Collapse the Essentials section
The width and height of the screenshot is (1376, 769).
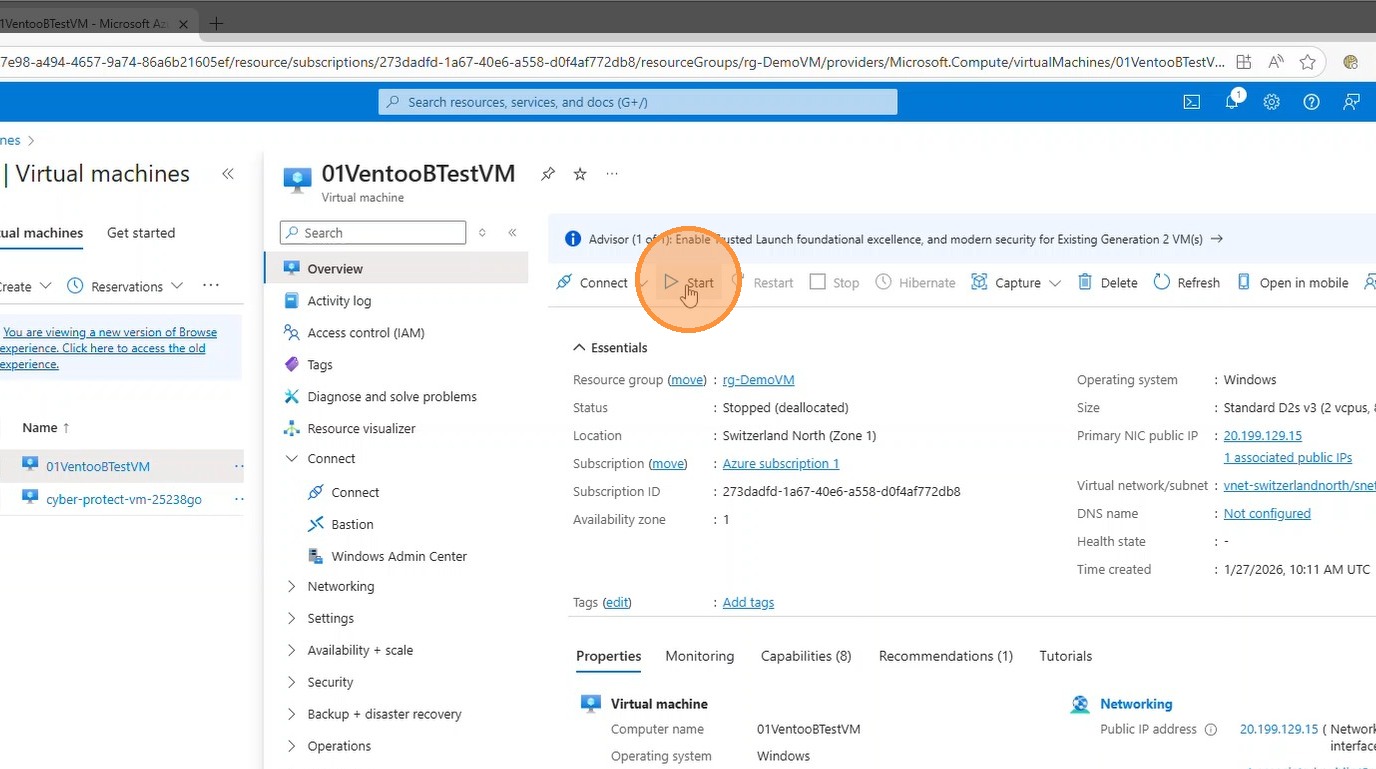610,348
